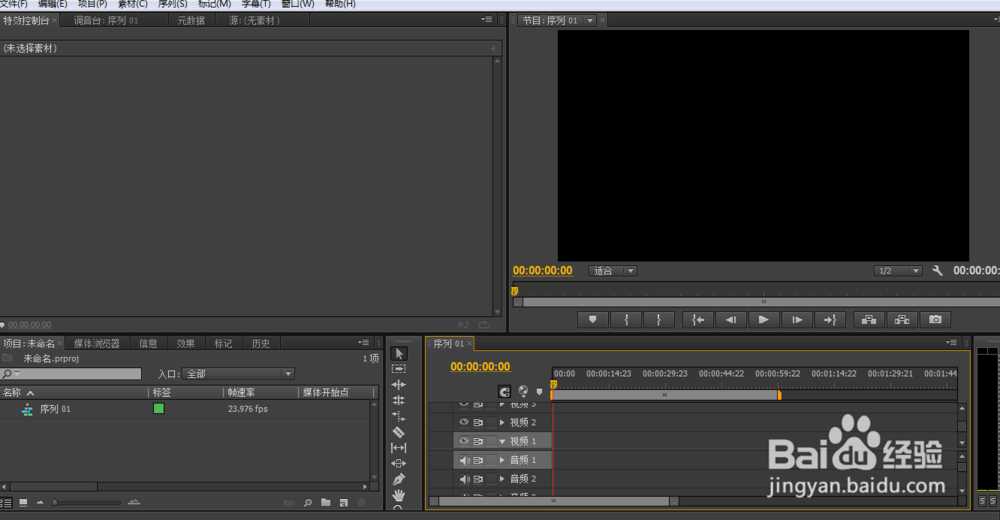Viewport: 1000px width, 520px height.
Task: Expand the 音频 1 track
Action: [502, 460]
